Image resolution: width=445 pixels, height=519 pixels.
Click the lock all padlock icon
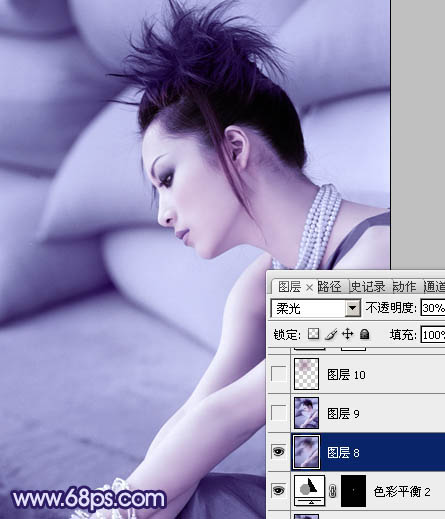(x=365, y=334)
